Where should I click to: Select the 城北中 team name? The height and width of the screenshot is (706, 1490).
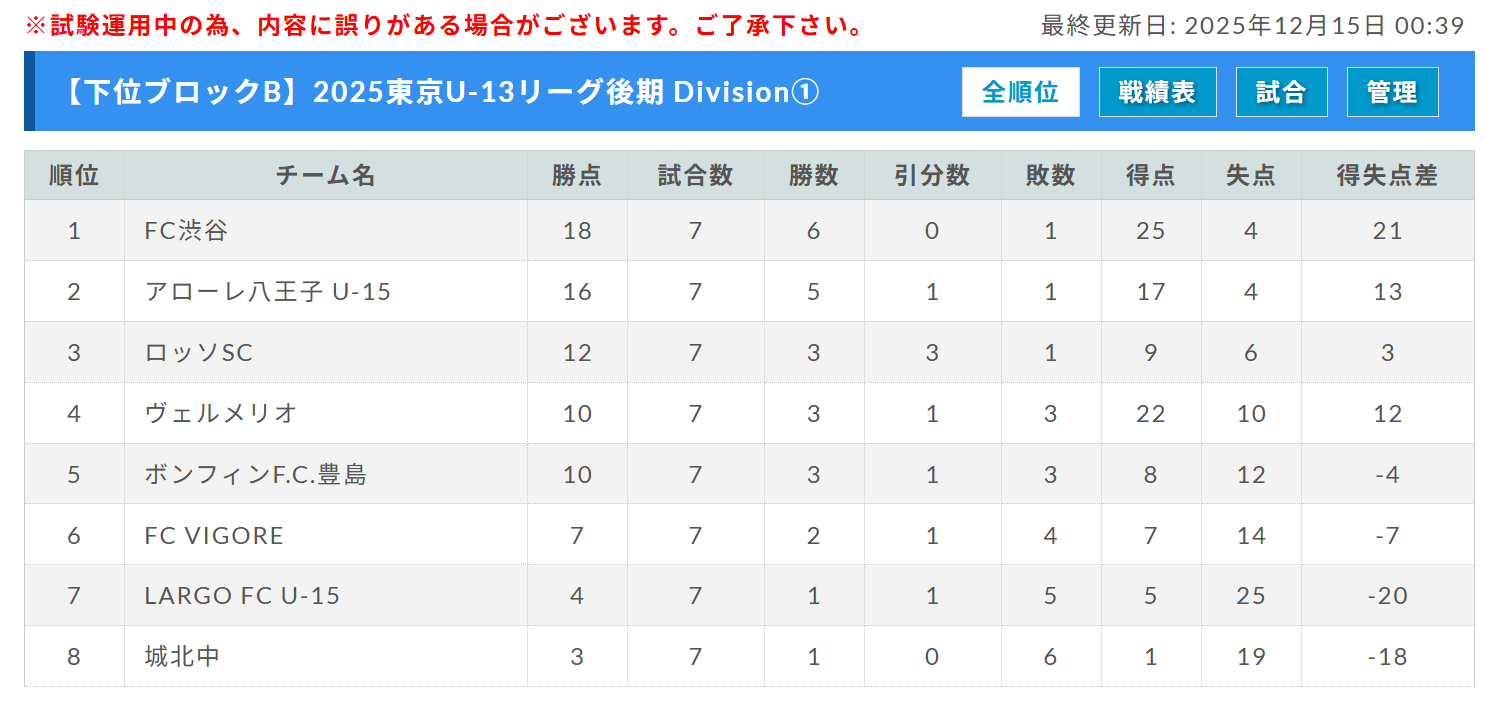tap(182, 657)
